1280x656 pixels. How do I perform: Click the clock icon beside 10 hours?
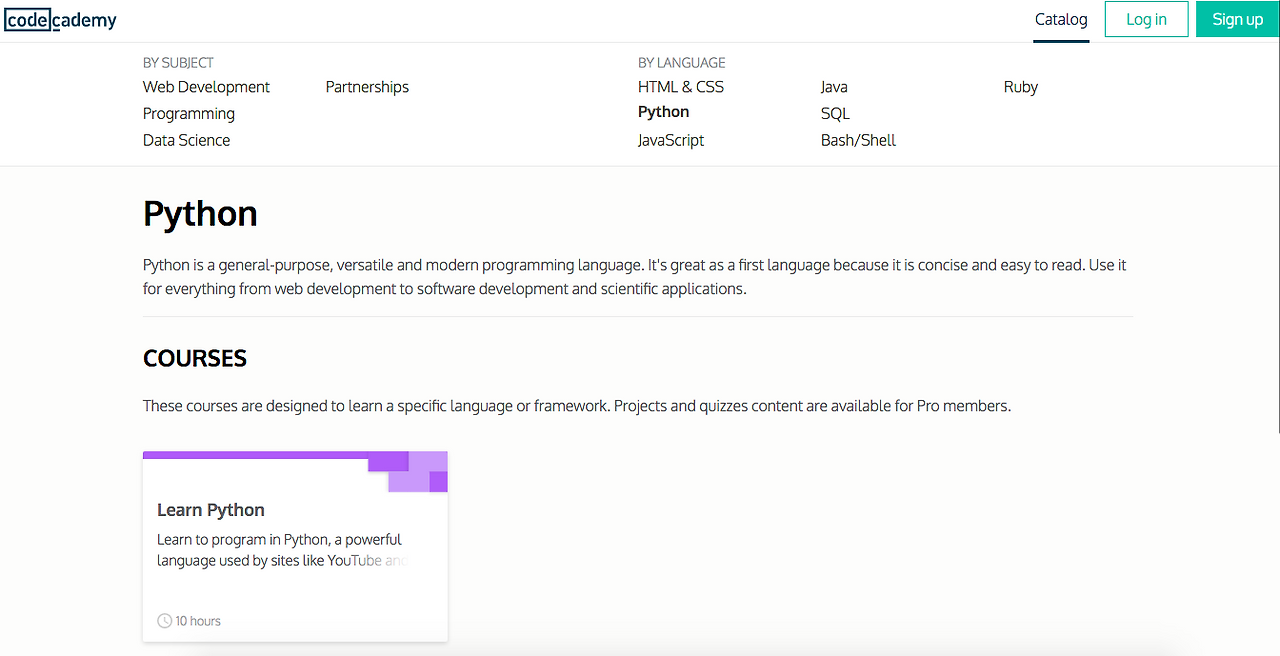coord(164,621)
